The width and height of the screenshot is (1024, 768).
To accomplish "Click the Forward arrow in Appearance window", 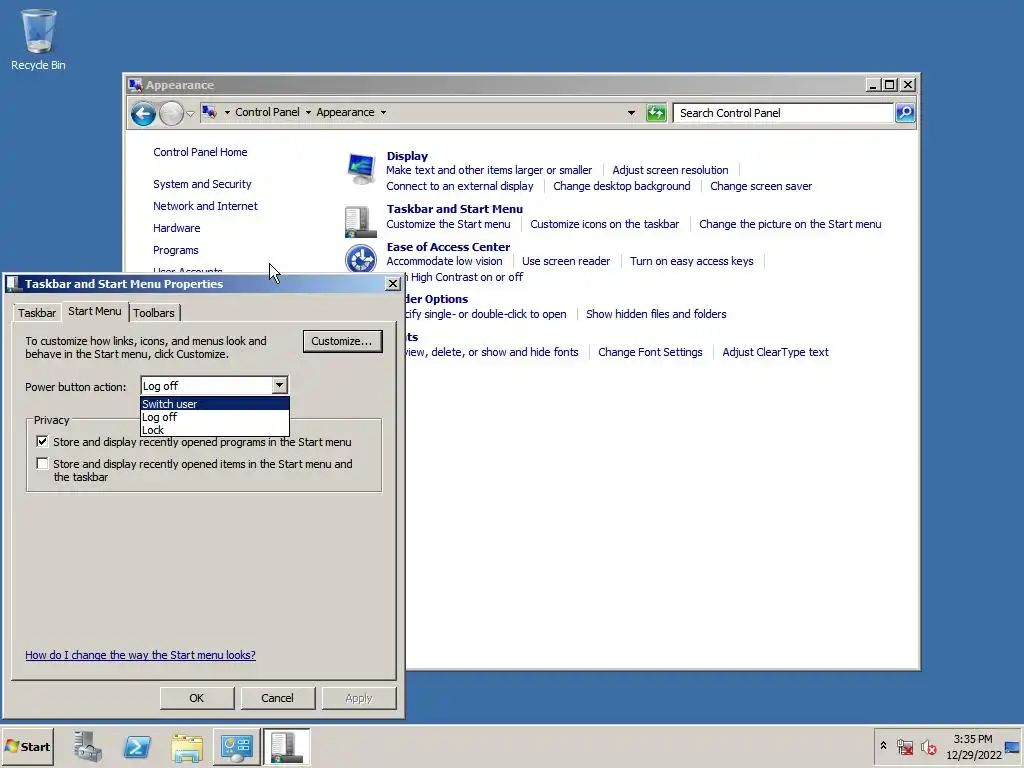I will coord(171,114).
